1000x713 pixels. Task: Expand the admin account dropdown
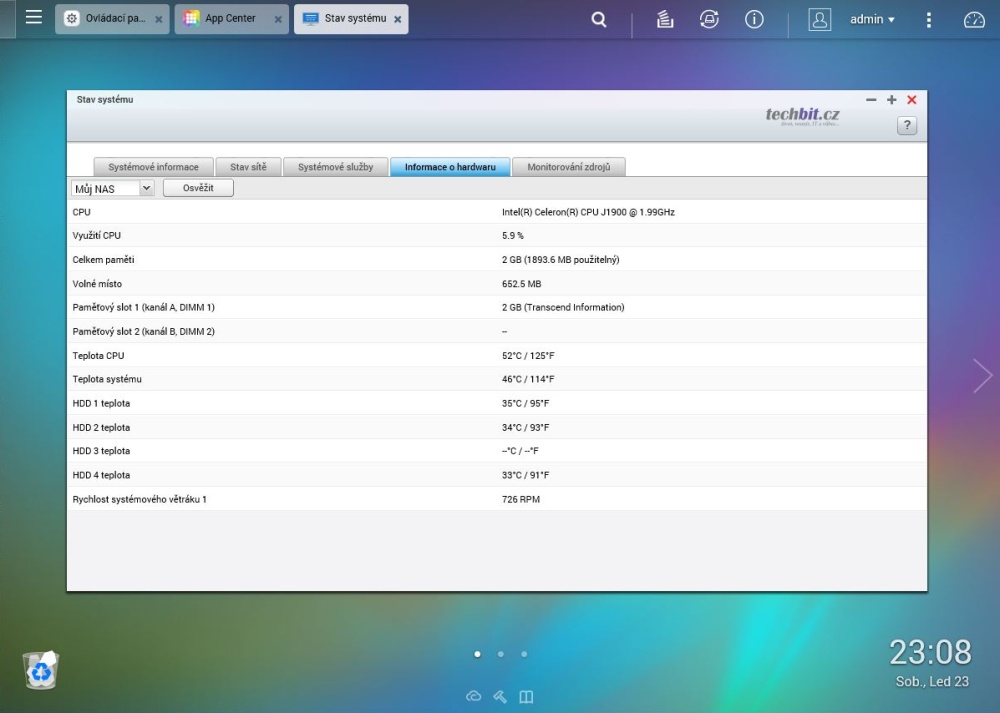pyautogui.click(x=872, y=19)
